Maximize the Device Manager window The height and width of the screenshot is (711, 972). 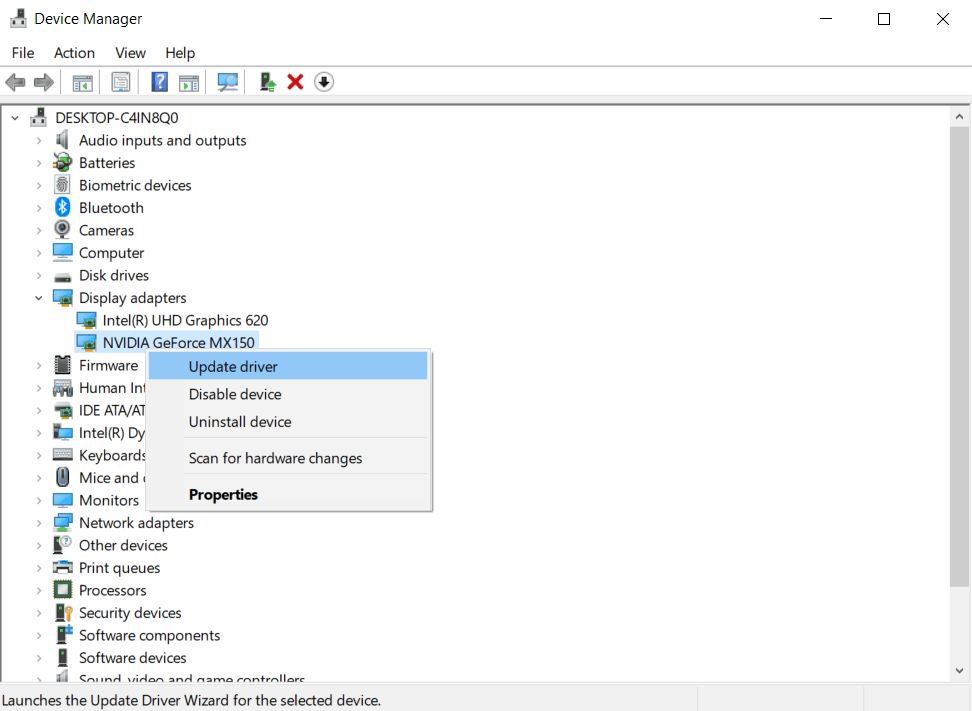click(884, 19)
